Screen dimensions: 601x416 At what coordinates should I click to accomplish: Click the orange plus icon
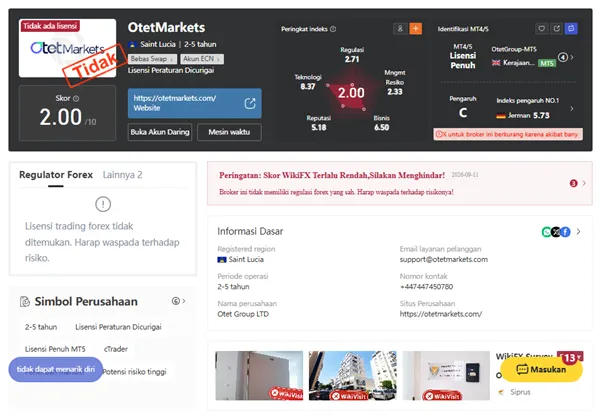coord(415,29)
